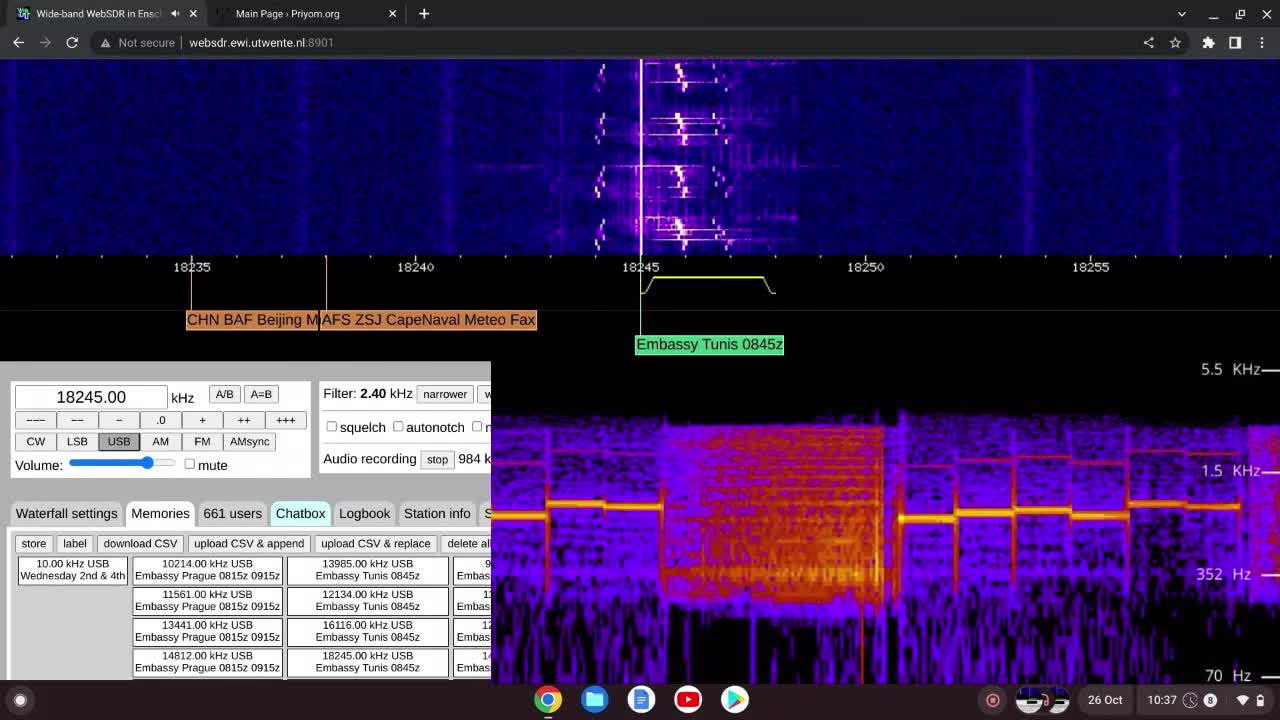Open the ChromeOS launcher button
This screenshot has width=1280, height=720.
[x=19, y=700]
